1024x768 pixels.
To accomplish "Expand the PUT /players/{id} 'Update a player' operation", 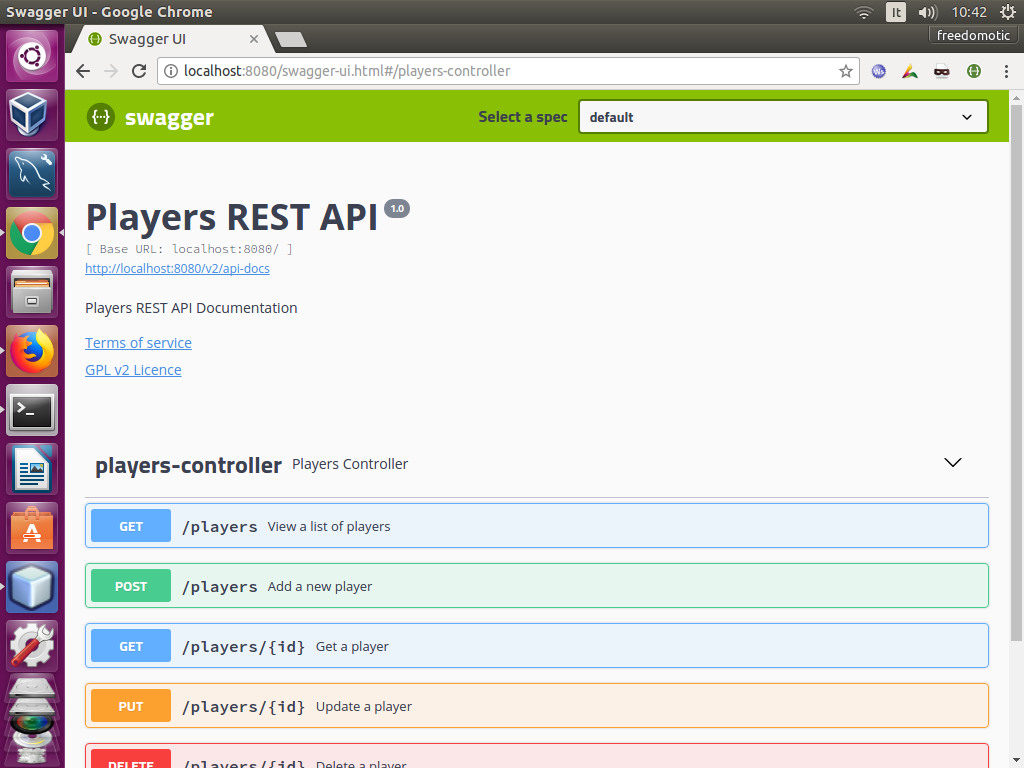I will (x=537, y=706).
